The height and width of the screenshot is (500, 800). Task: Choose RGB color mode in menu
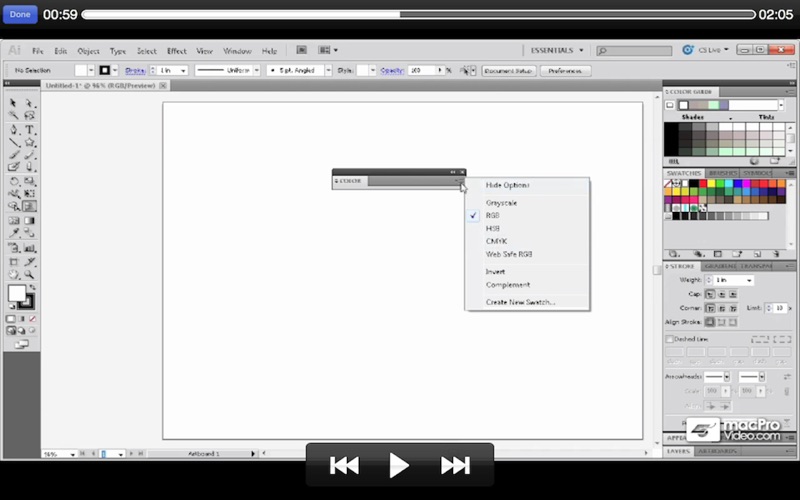(493, 215)
